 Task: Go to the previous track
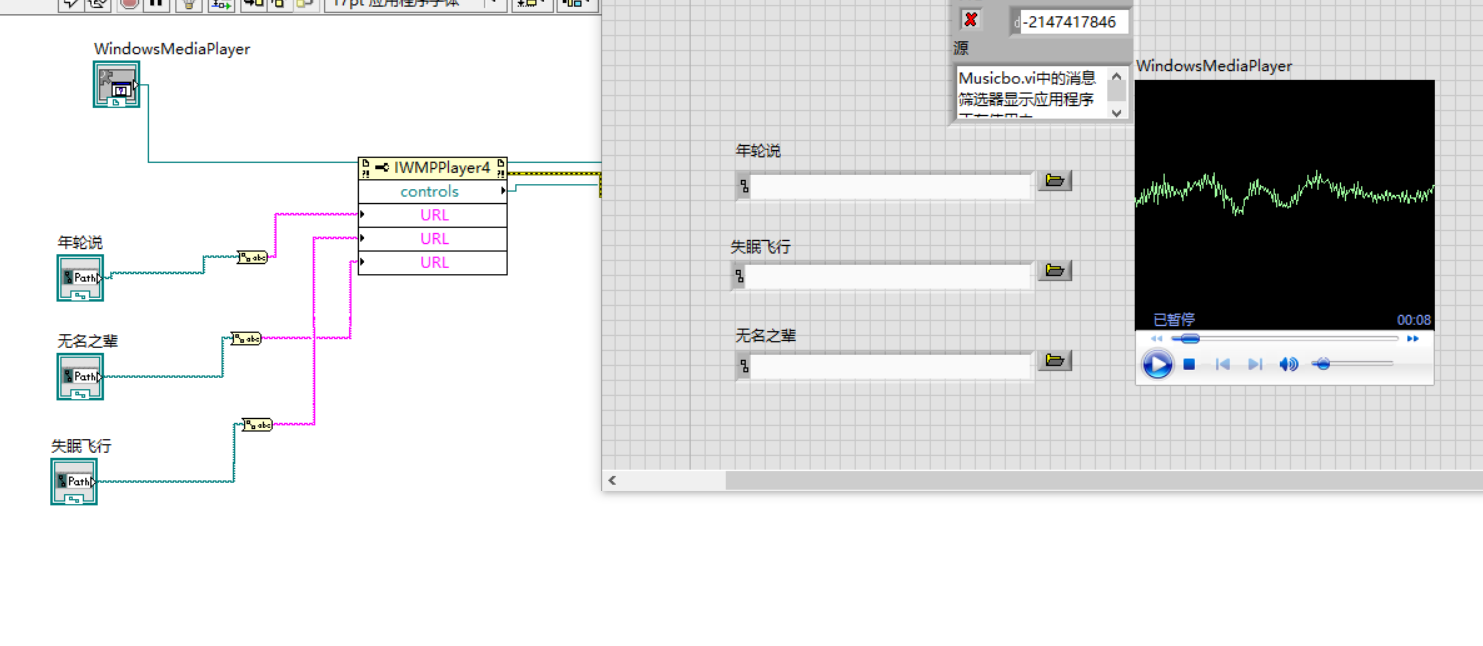[1222, 364]
